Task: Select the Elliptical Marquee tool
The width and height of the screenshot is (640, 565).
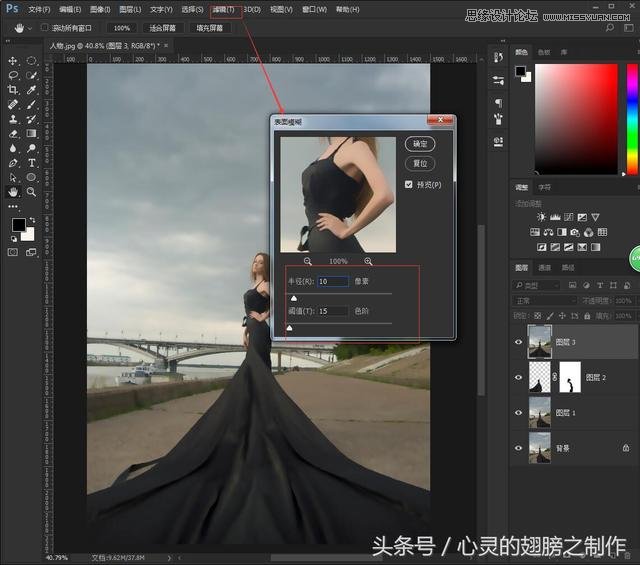Action: point(31,61)
